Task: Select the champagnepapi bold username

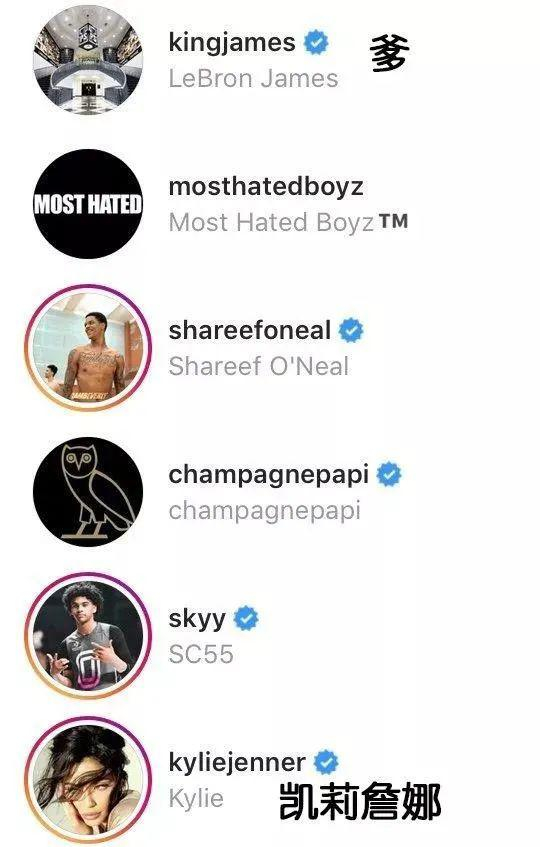Action: click(268, 476)
